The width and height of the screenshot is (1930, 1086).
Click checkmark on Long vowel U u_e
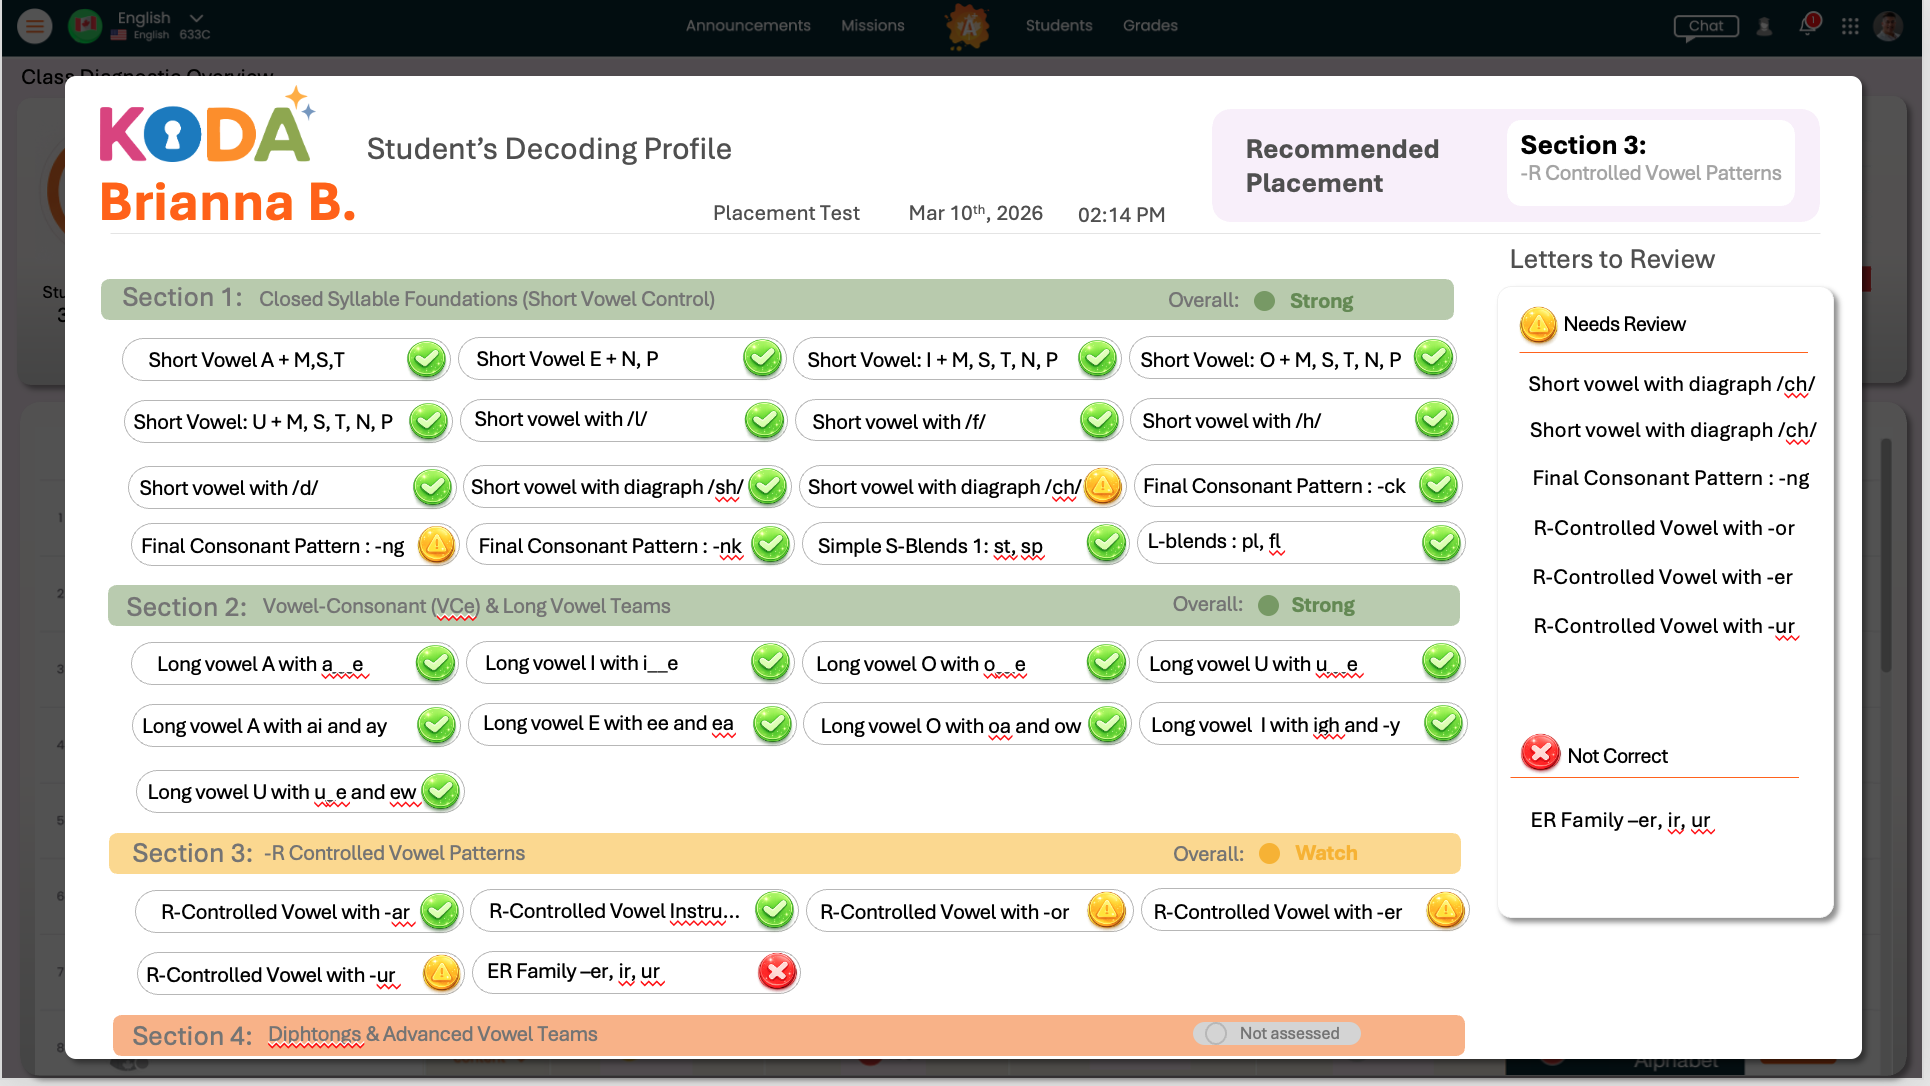(x=1441, y=662)
